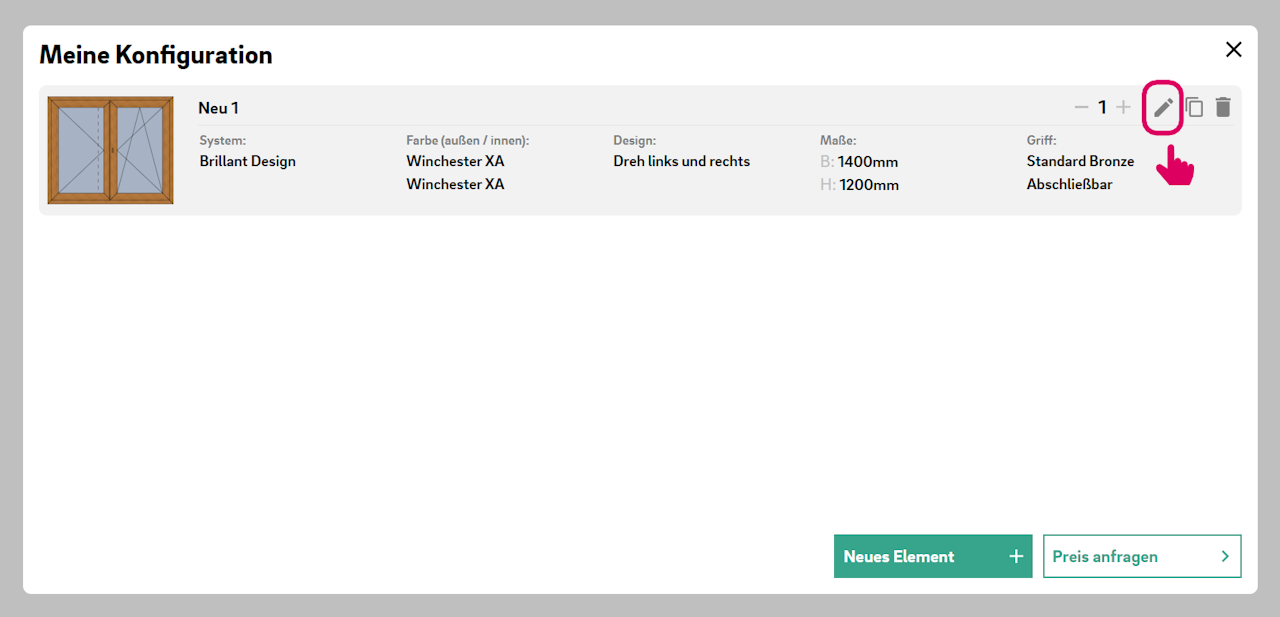Click the Standard Bronze handle value
Viewport: 1280px width, 617px height.
[x=1080, y=161]
